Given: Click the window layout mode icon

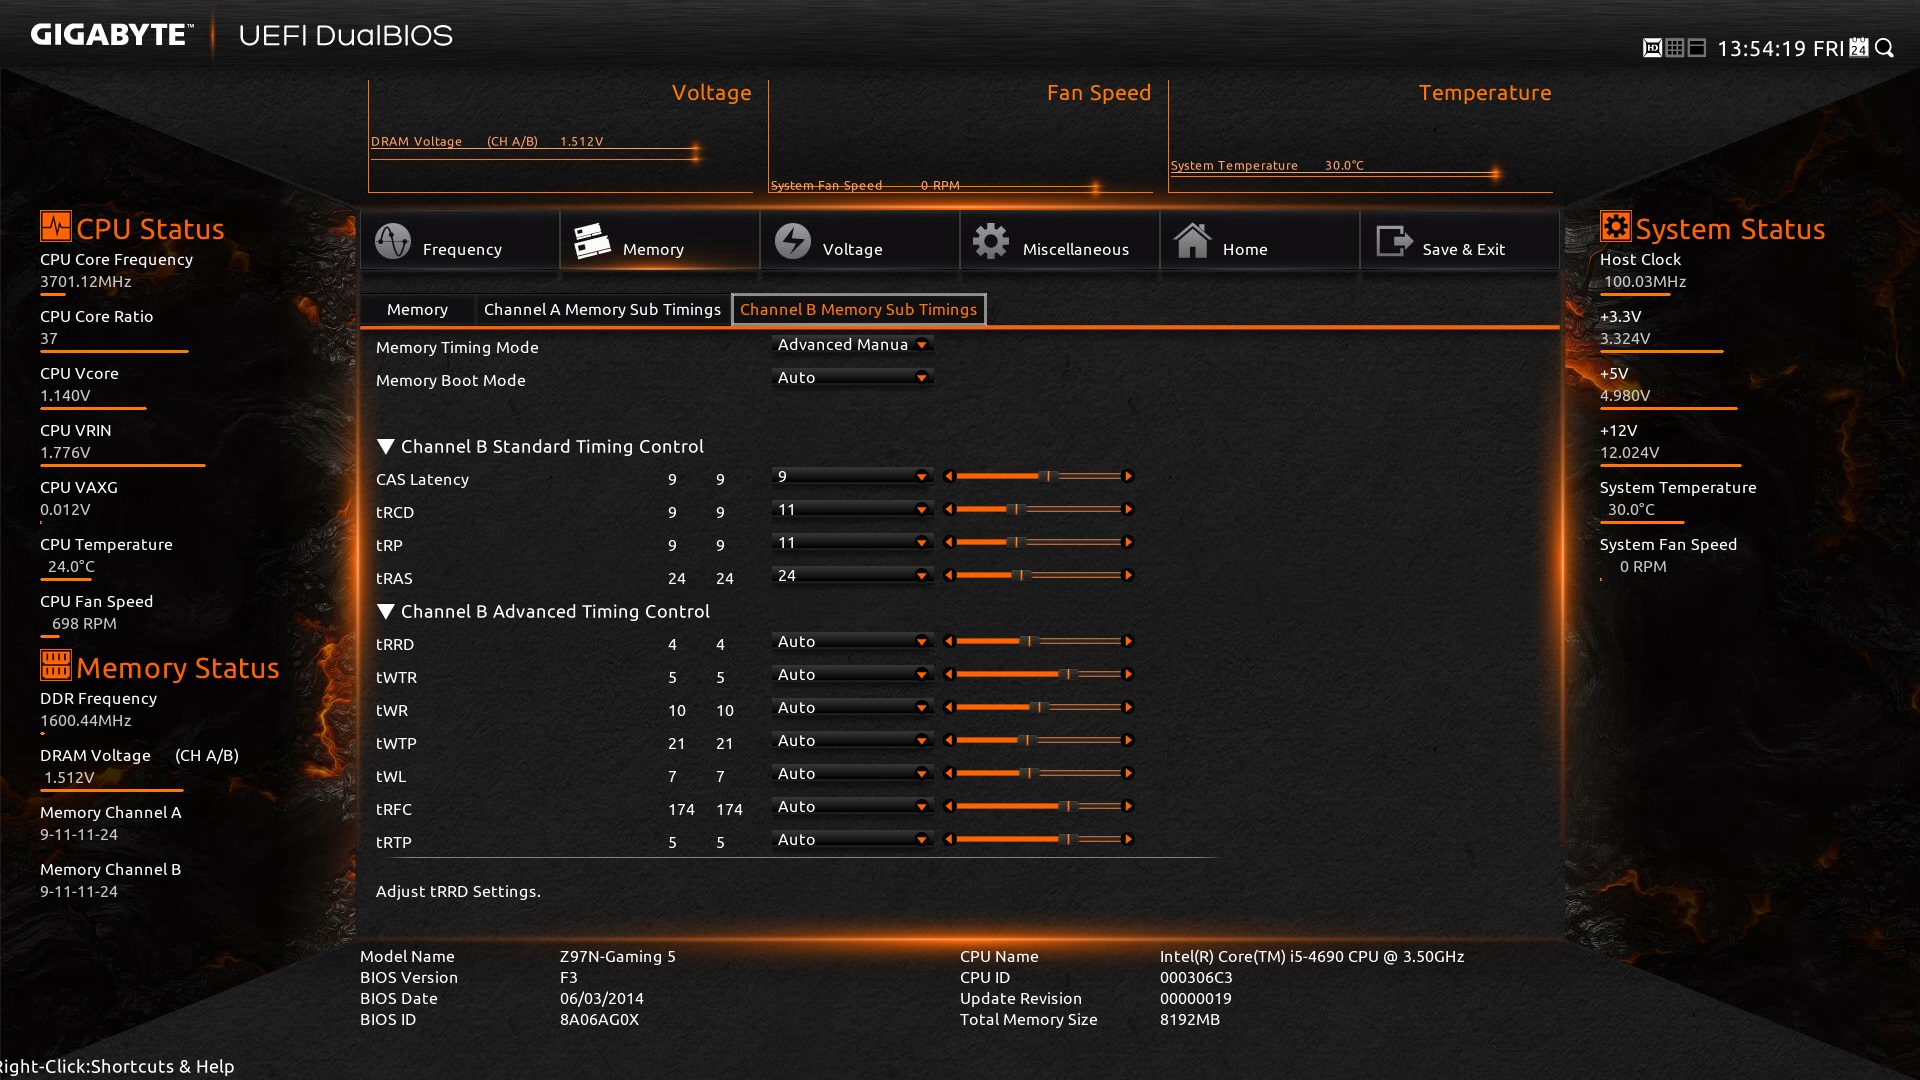Looking at the screenshot, I should pos(1696,48).
